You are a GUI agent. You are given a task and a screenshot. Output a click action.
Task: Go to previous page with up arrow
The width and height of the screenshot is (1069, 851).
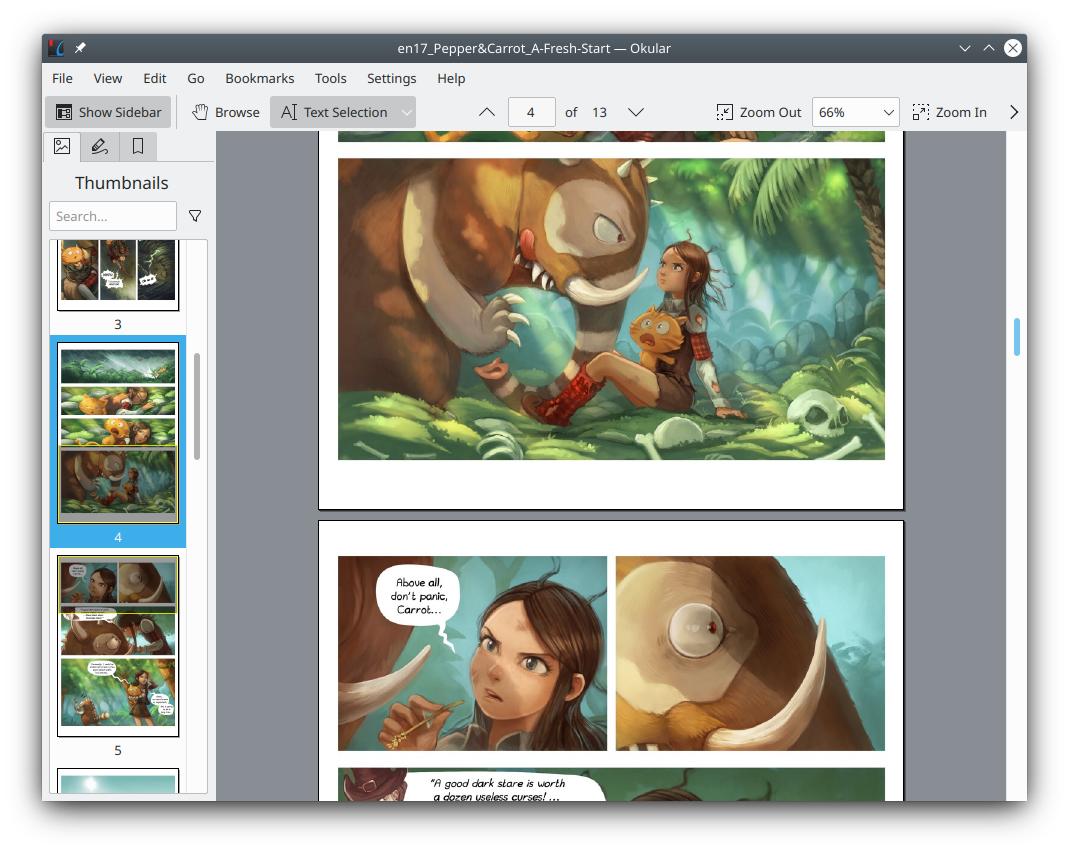click(x=487, y=112)
